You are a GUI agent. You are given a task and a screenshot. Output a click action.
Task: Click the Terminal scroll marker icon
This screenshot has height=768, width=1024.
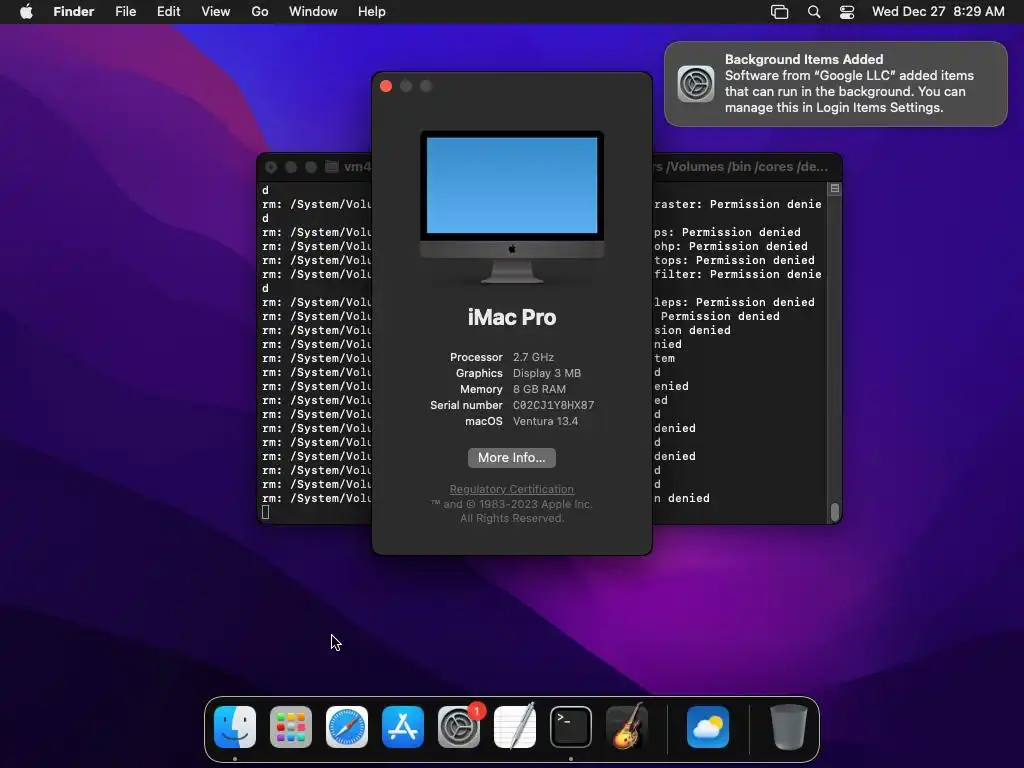(835, 189)
